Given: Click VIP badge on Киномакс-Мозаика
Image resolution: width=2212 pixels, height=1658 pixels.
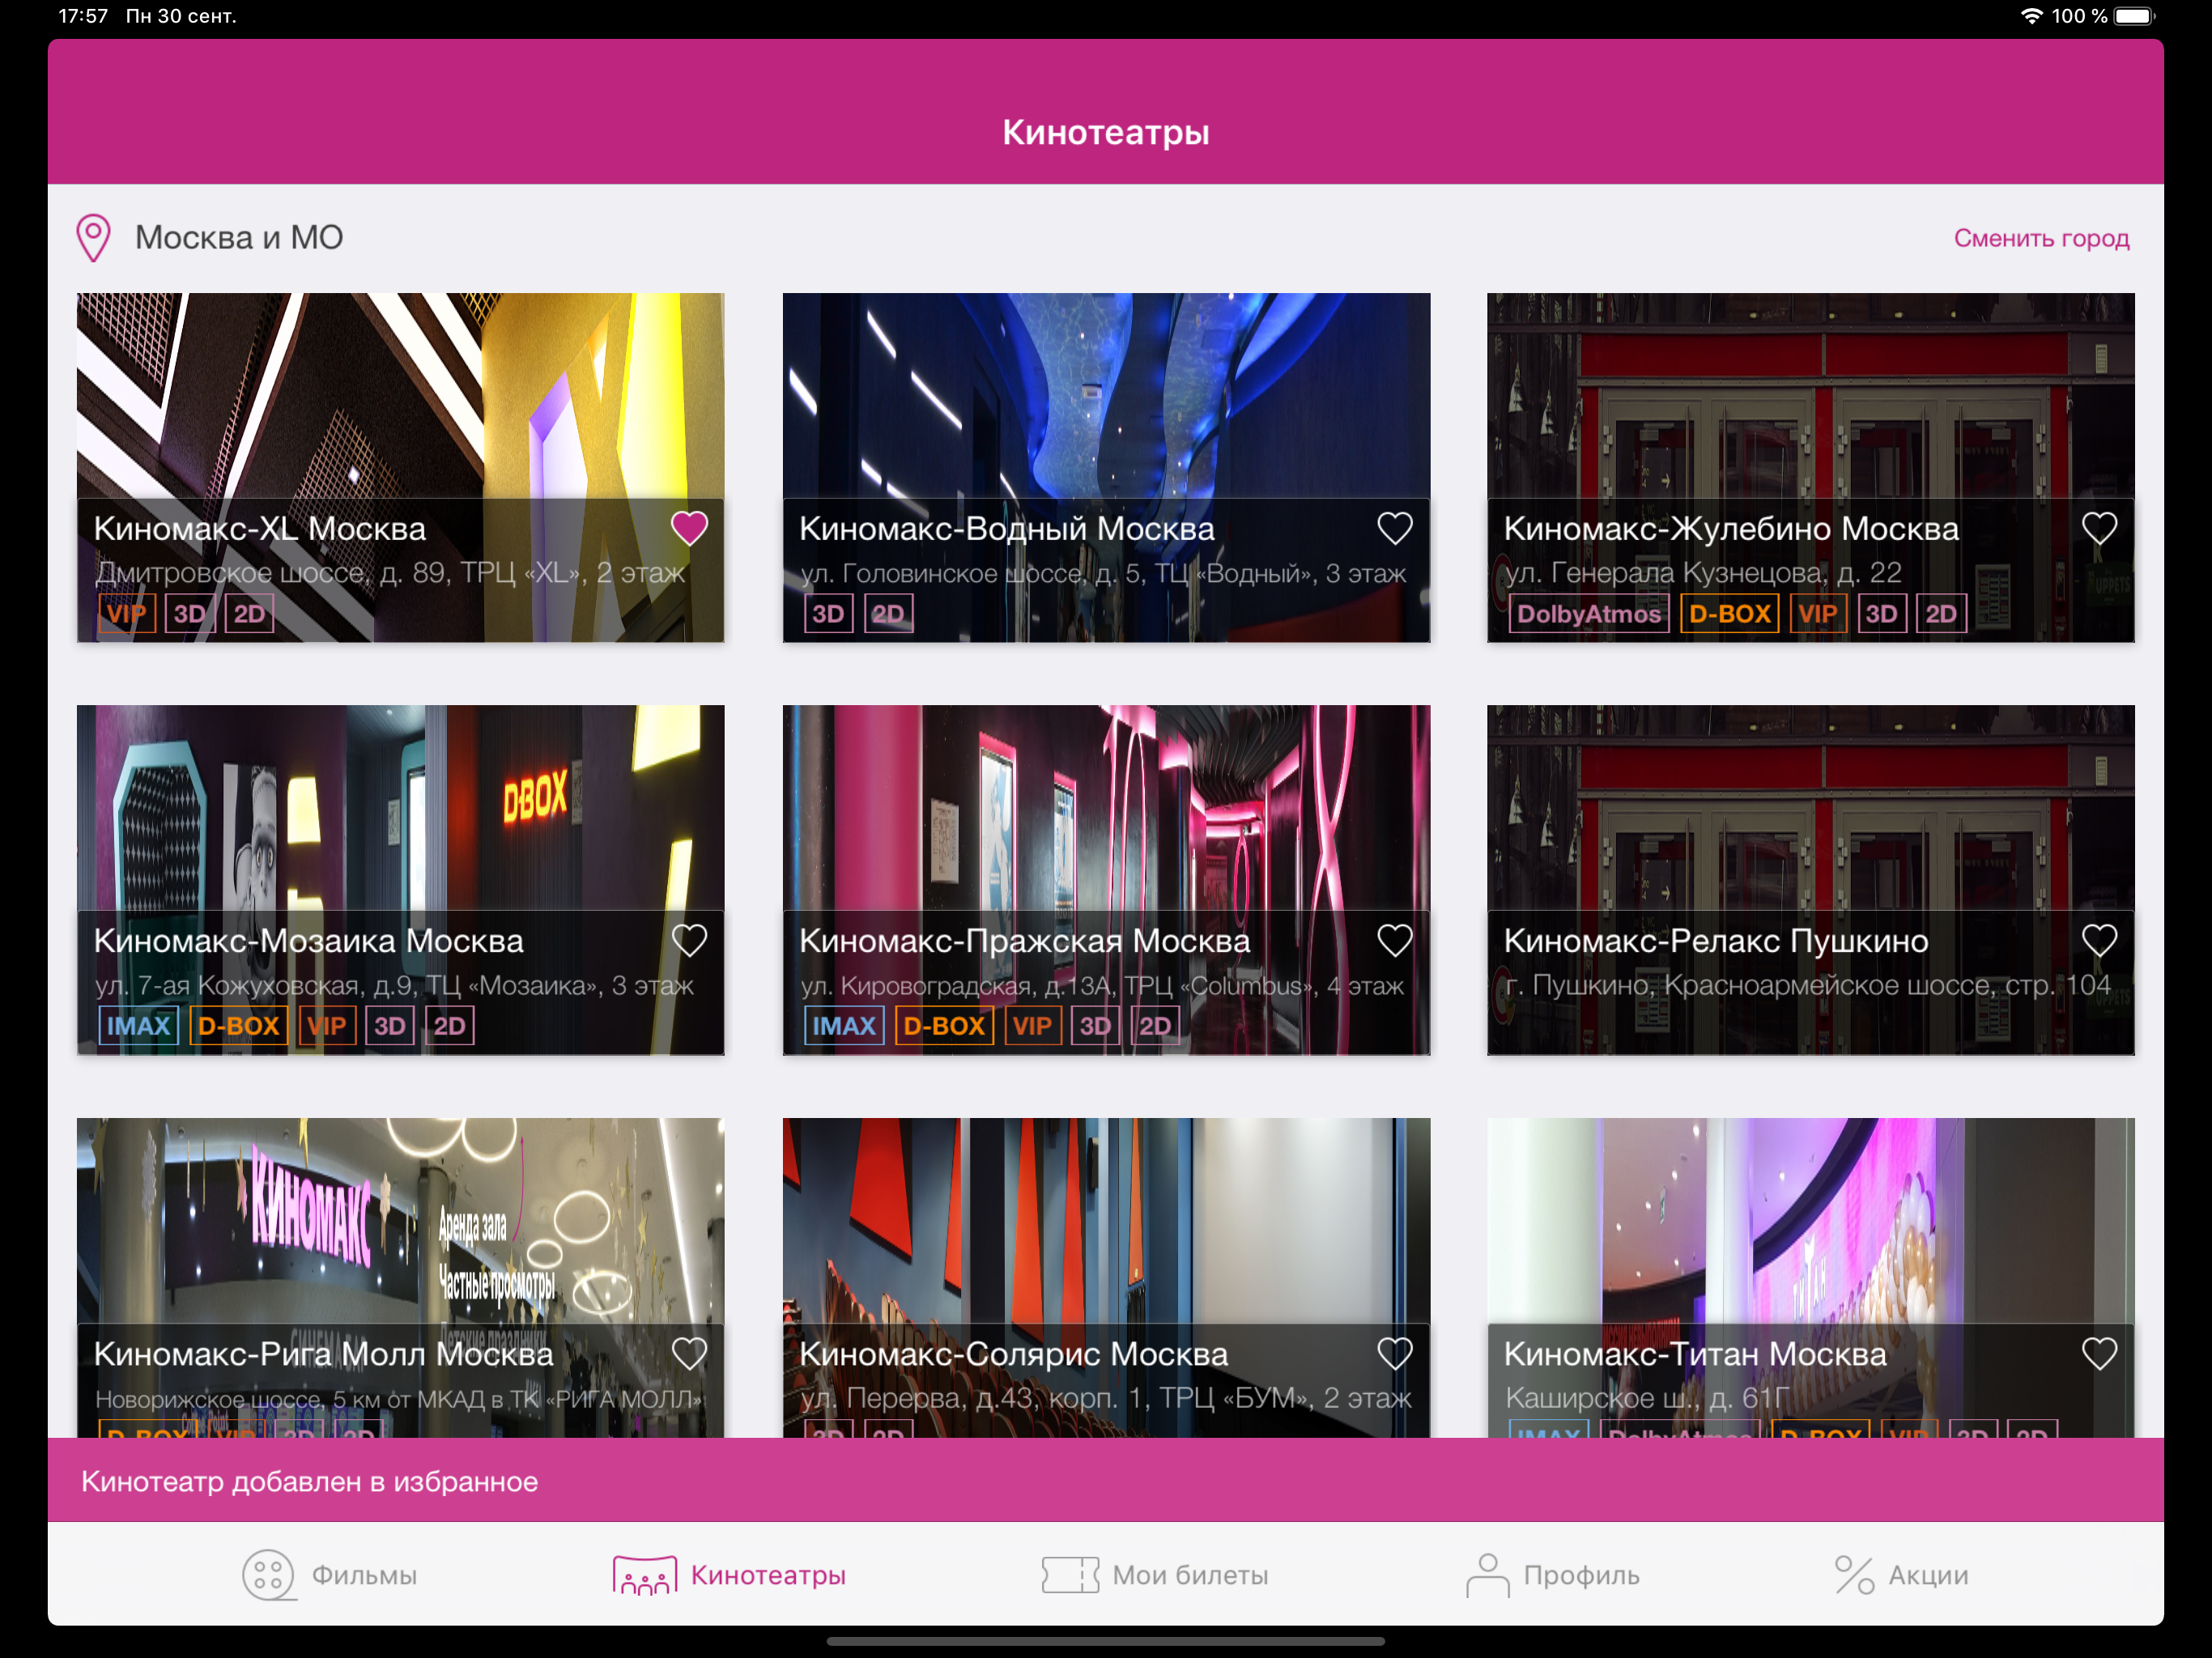Looking at the screenshot, I should pyautogui.click(x=327, y=1025).
